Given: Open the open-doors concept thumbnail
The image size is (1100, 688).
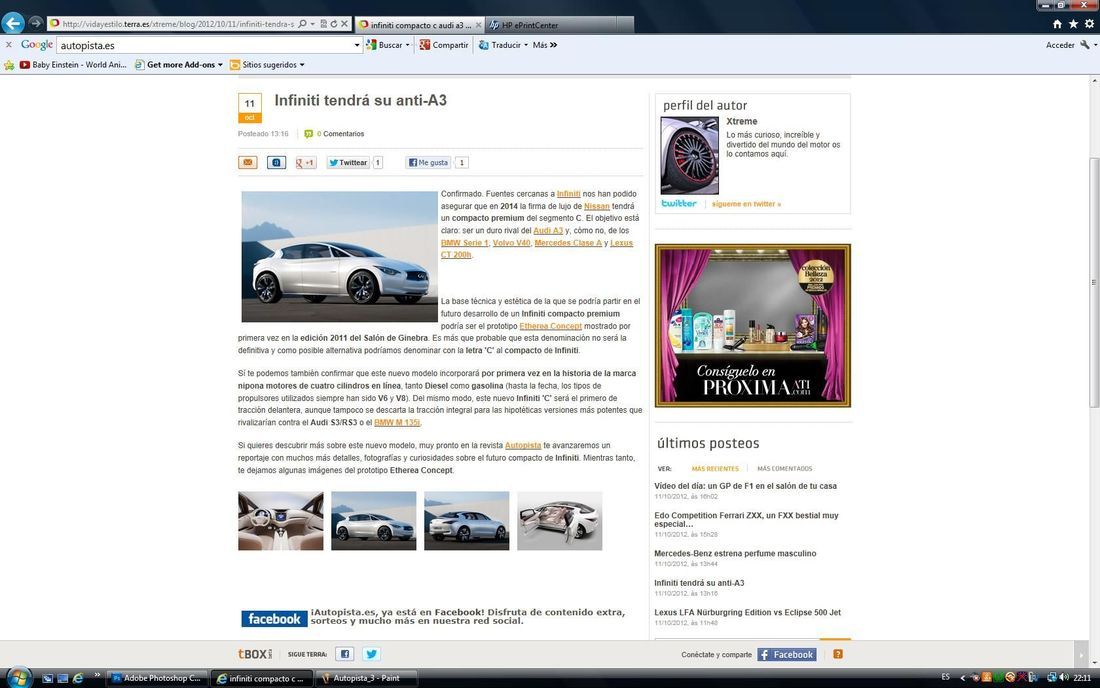Looking at the screenshot, I should point(560,520).
